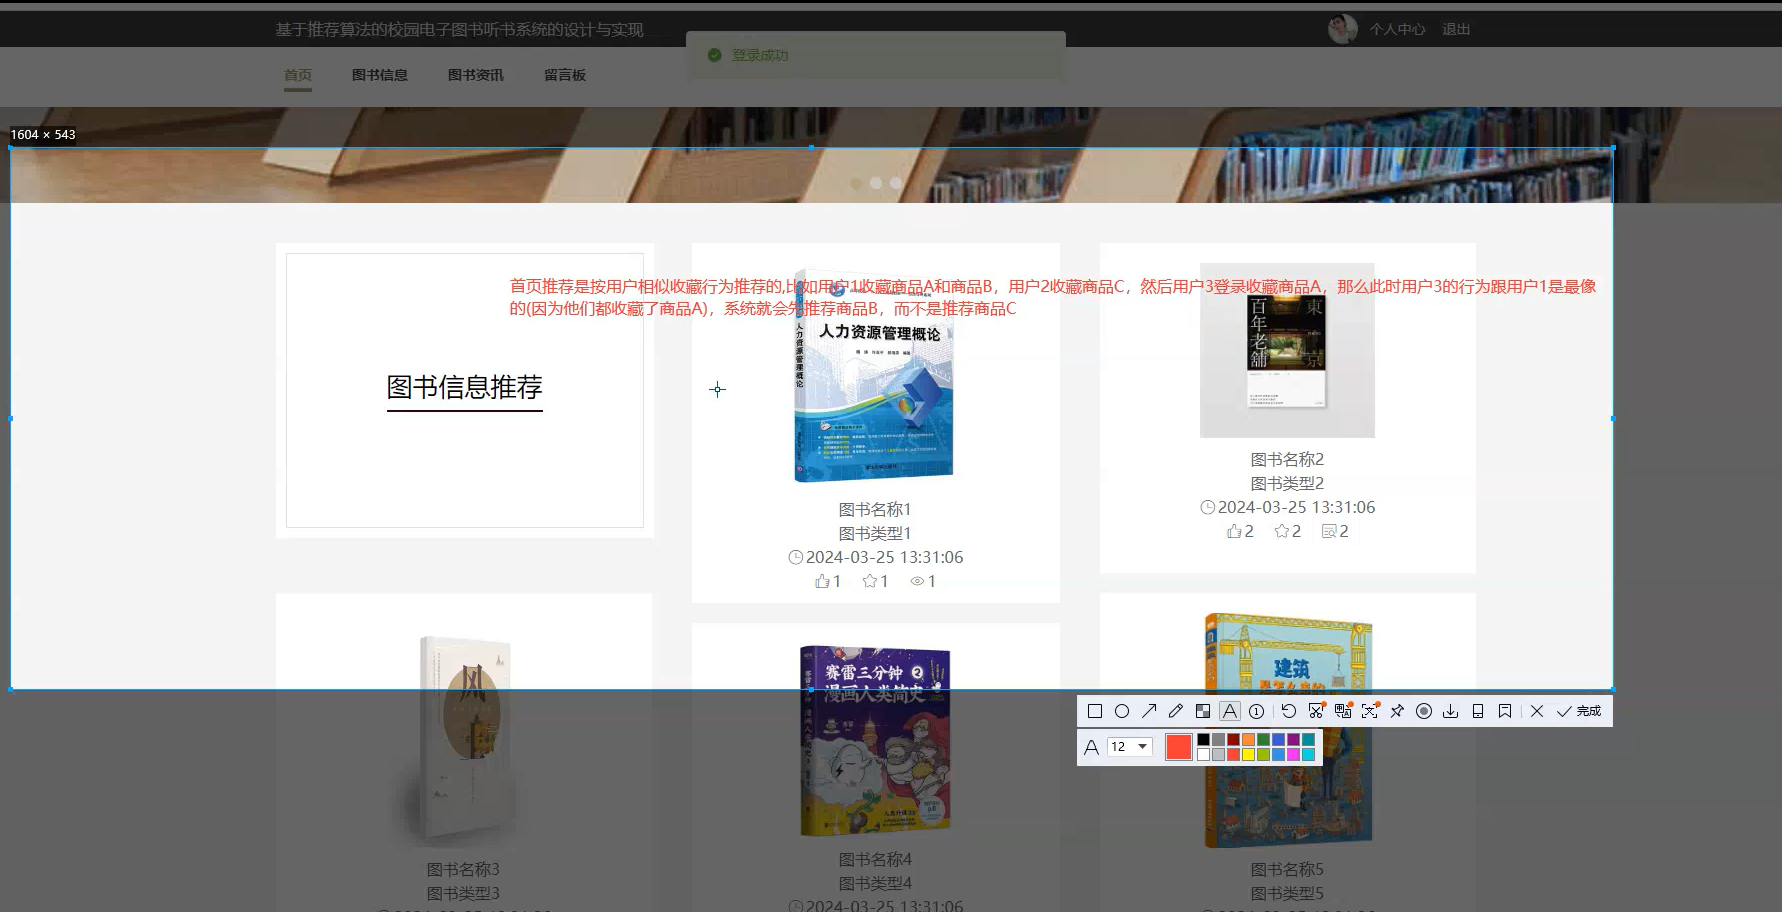Undo the last annotation
1782x912 pixels.
pyautogui.click(x=1289, y=711)
